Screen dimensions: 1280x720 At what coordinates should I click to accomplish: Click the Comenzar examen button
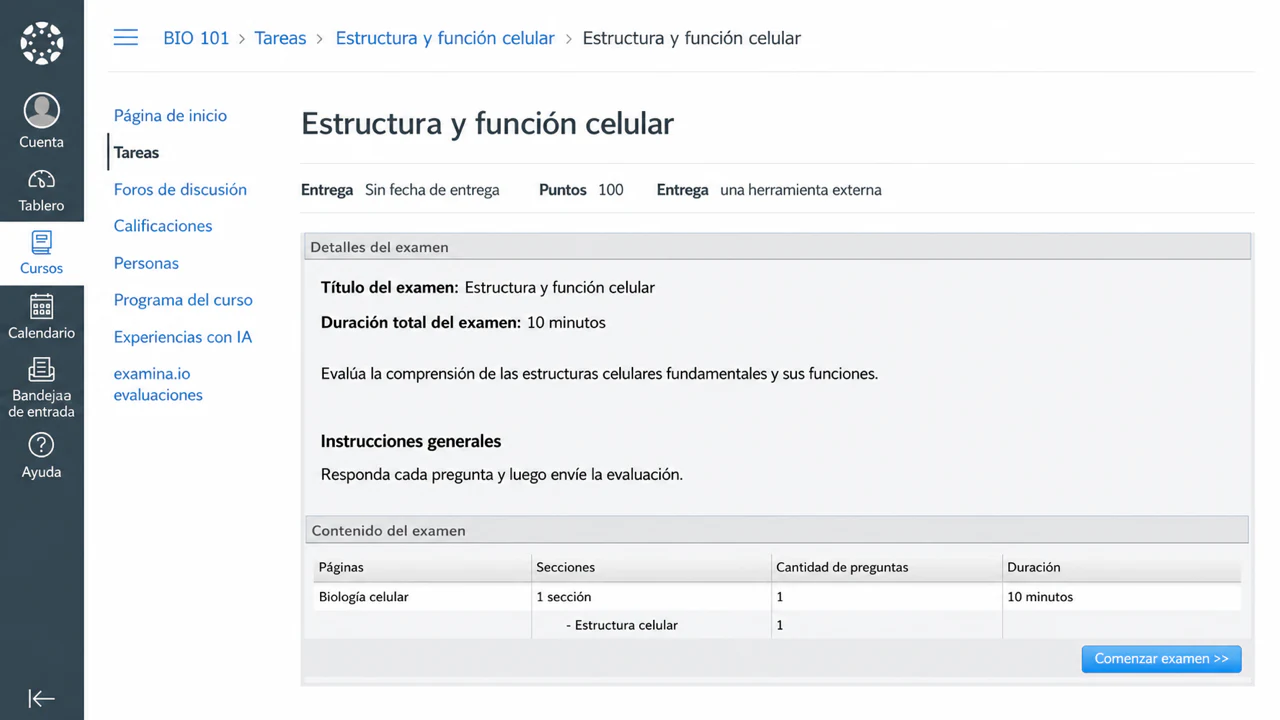click(1161, 659)
